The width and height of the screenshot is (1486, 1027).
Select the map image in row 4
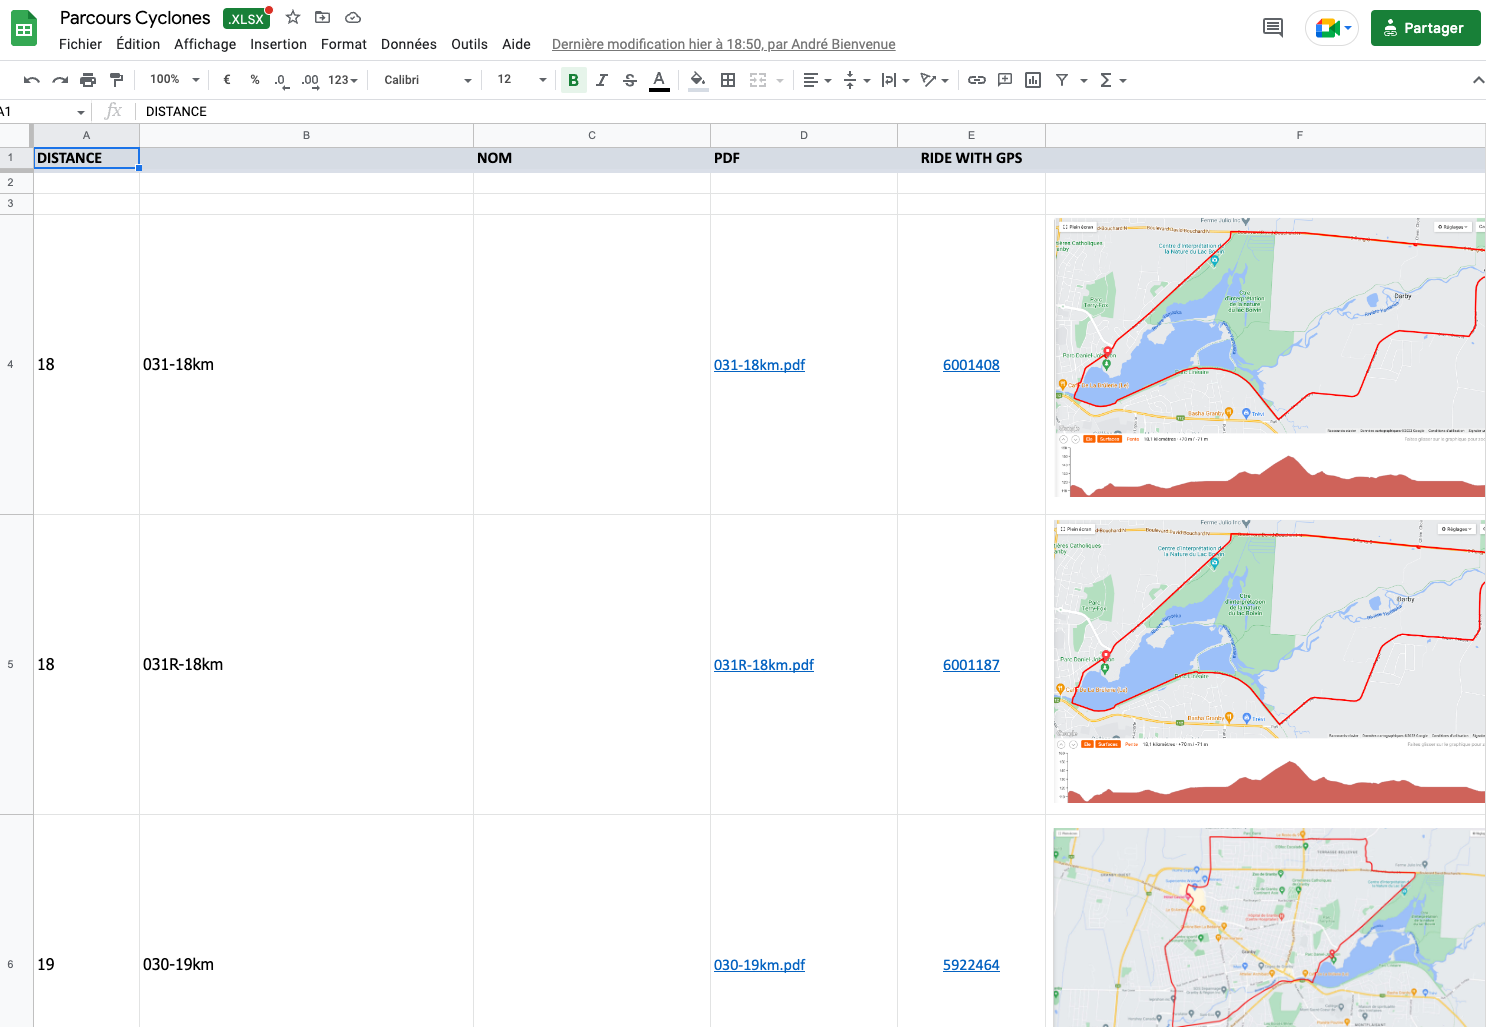pyautogui.click(x=1269, y=358)
